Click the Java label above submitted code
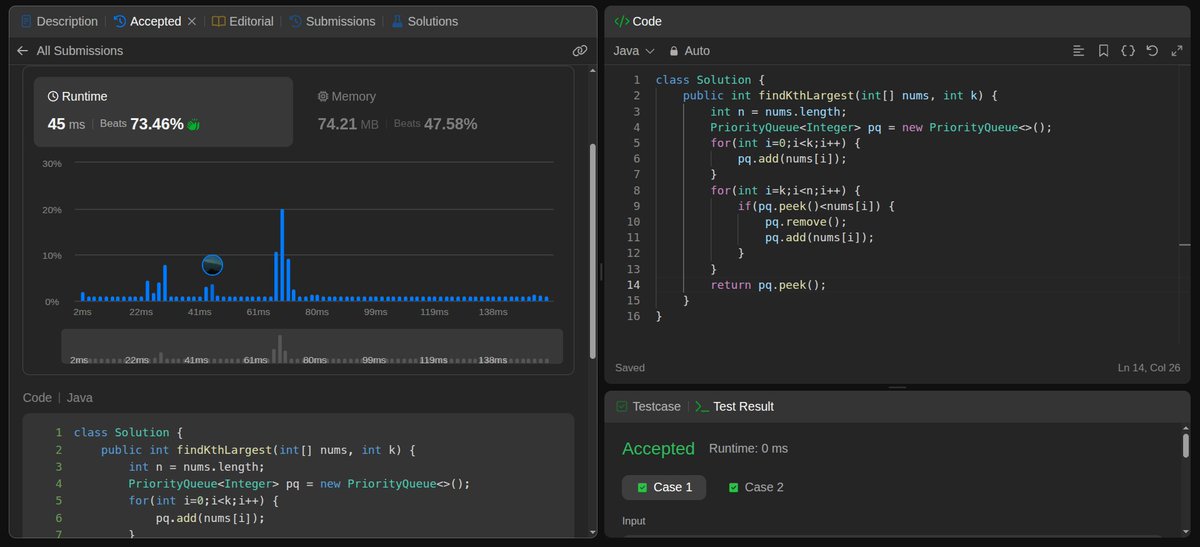 click(80, 397)
